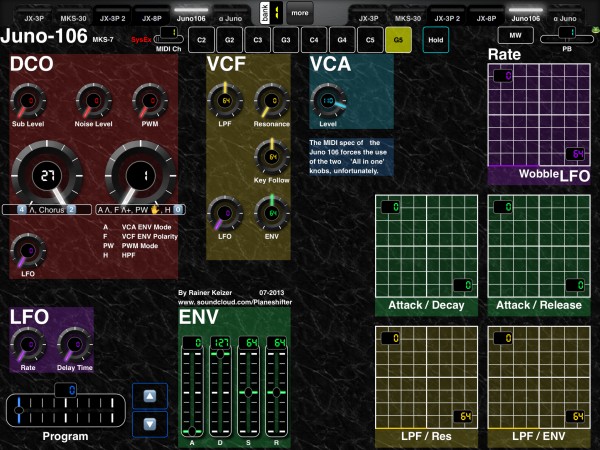The image size is (600, 450).
Task: Click the www.soundcloud.com/Planeshifter text
Action: coord(235,302)
